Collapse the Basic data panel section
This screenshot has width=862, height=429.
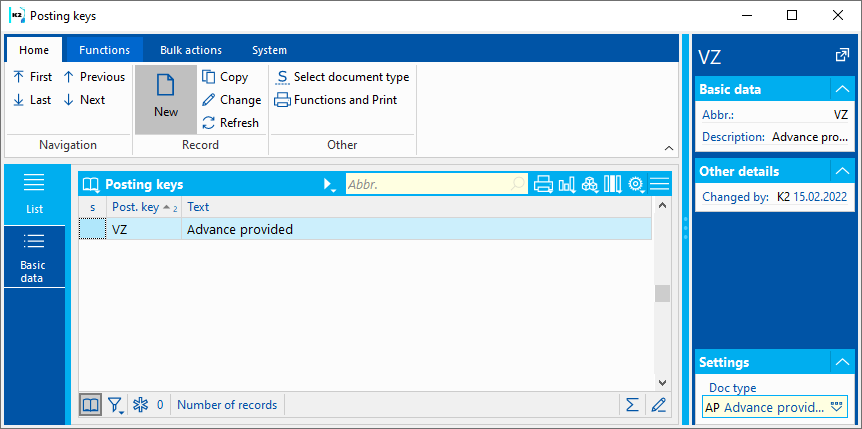tap(841, 89)
